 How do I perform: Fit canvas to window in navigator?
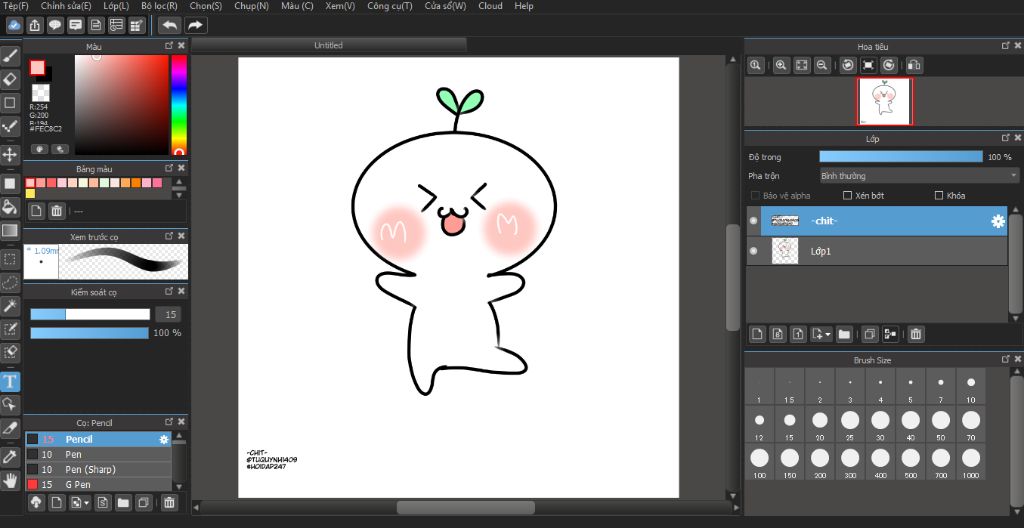(801, 65)
